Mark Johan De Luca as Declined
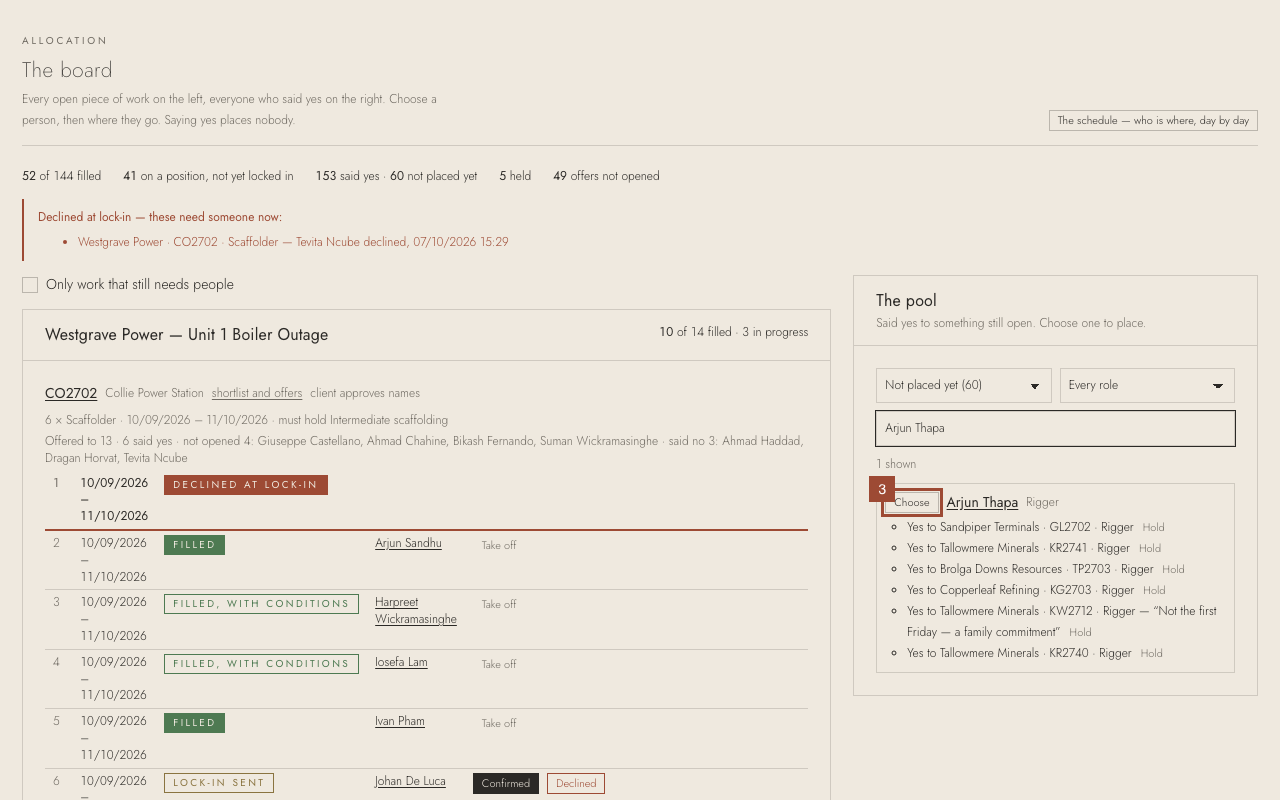Screen dimensions: 1280x800 coord(576,783)
